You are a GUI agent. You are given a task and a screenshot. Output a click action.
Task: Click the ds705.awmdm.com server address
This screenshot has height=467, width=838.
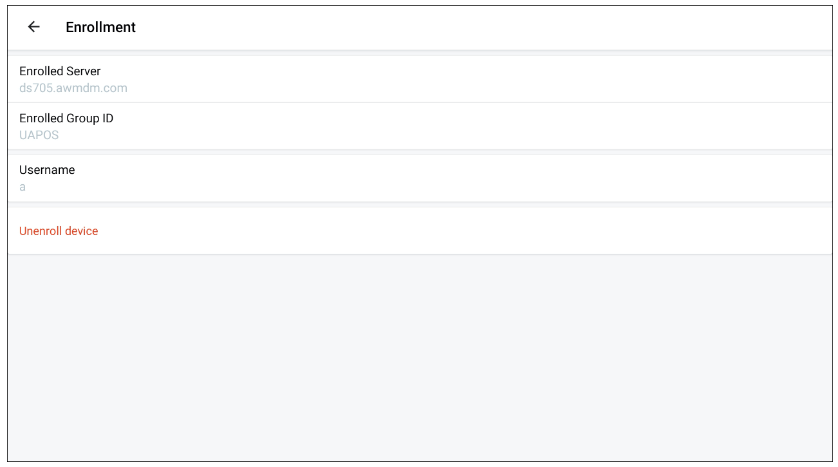click(x=73, y=88)
